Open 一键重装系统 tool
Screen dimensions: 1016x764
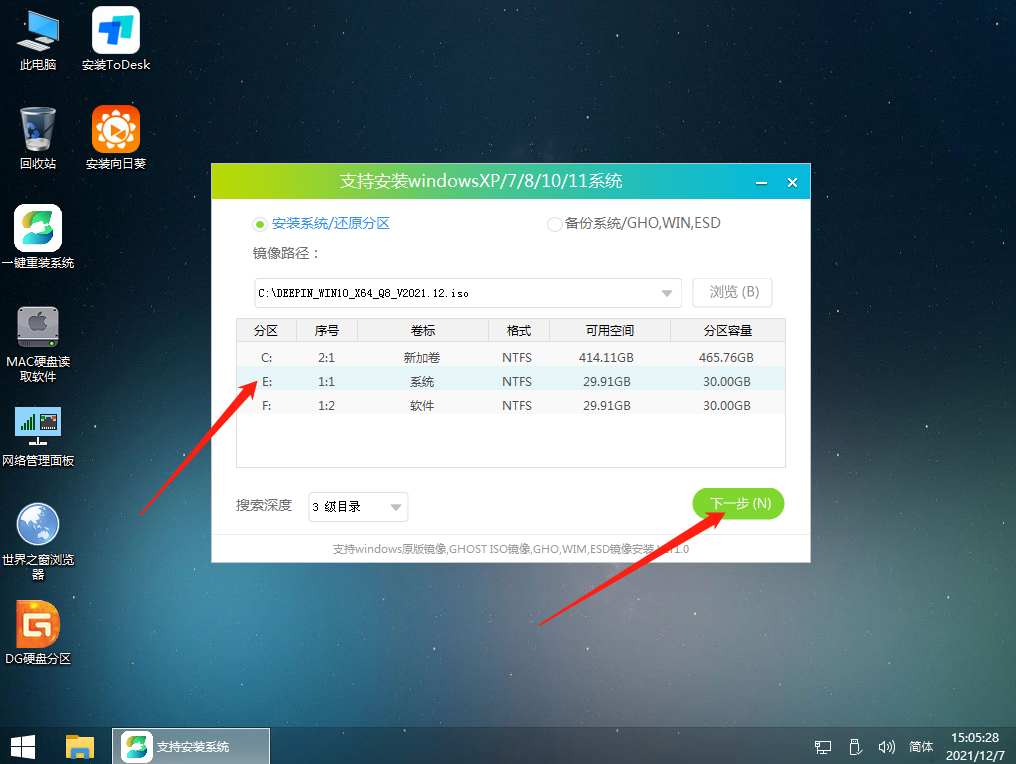point(37,228)
